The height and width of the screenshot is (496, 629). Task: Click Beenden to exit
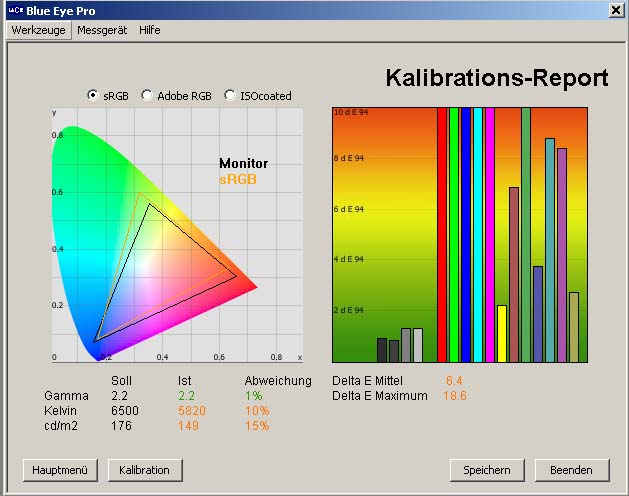point(572,470)
